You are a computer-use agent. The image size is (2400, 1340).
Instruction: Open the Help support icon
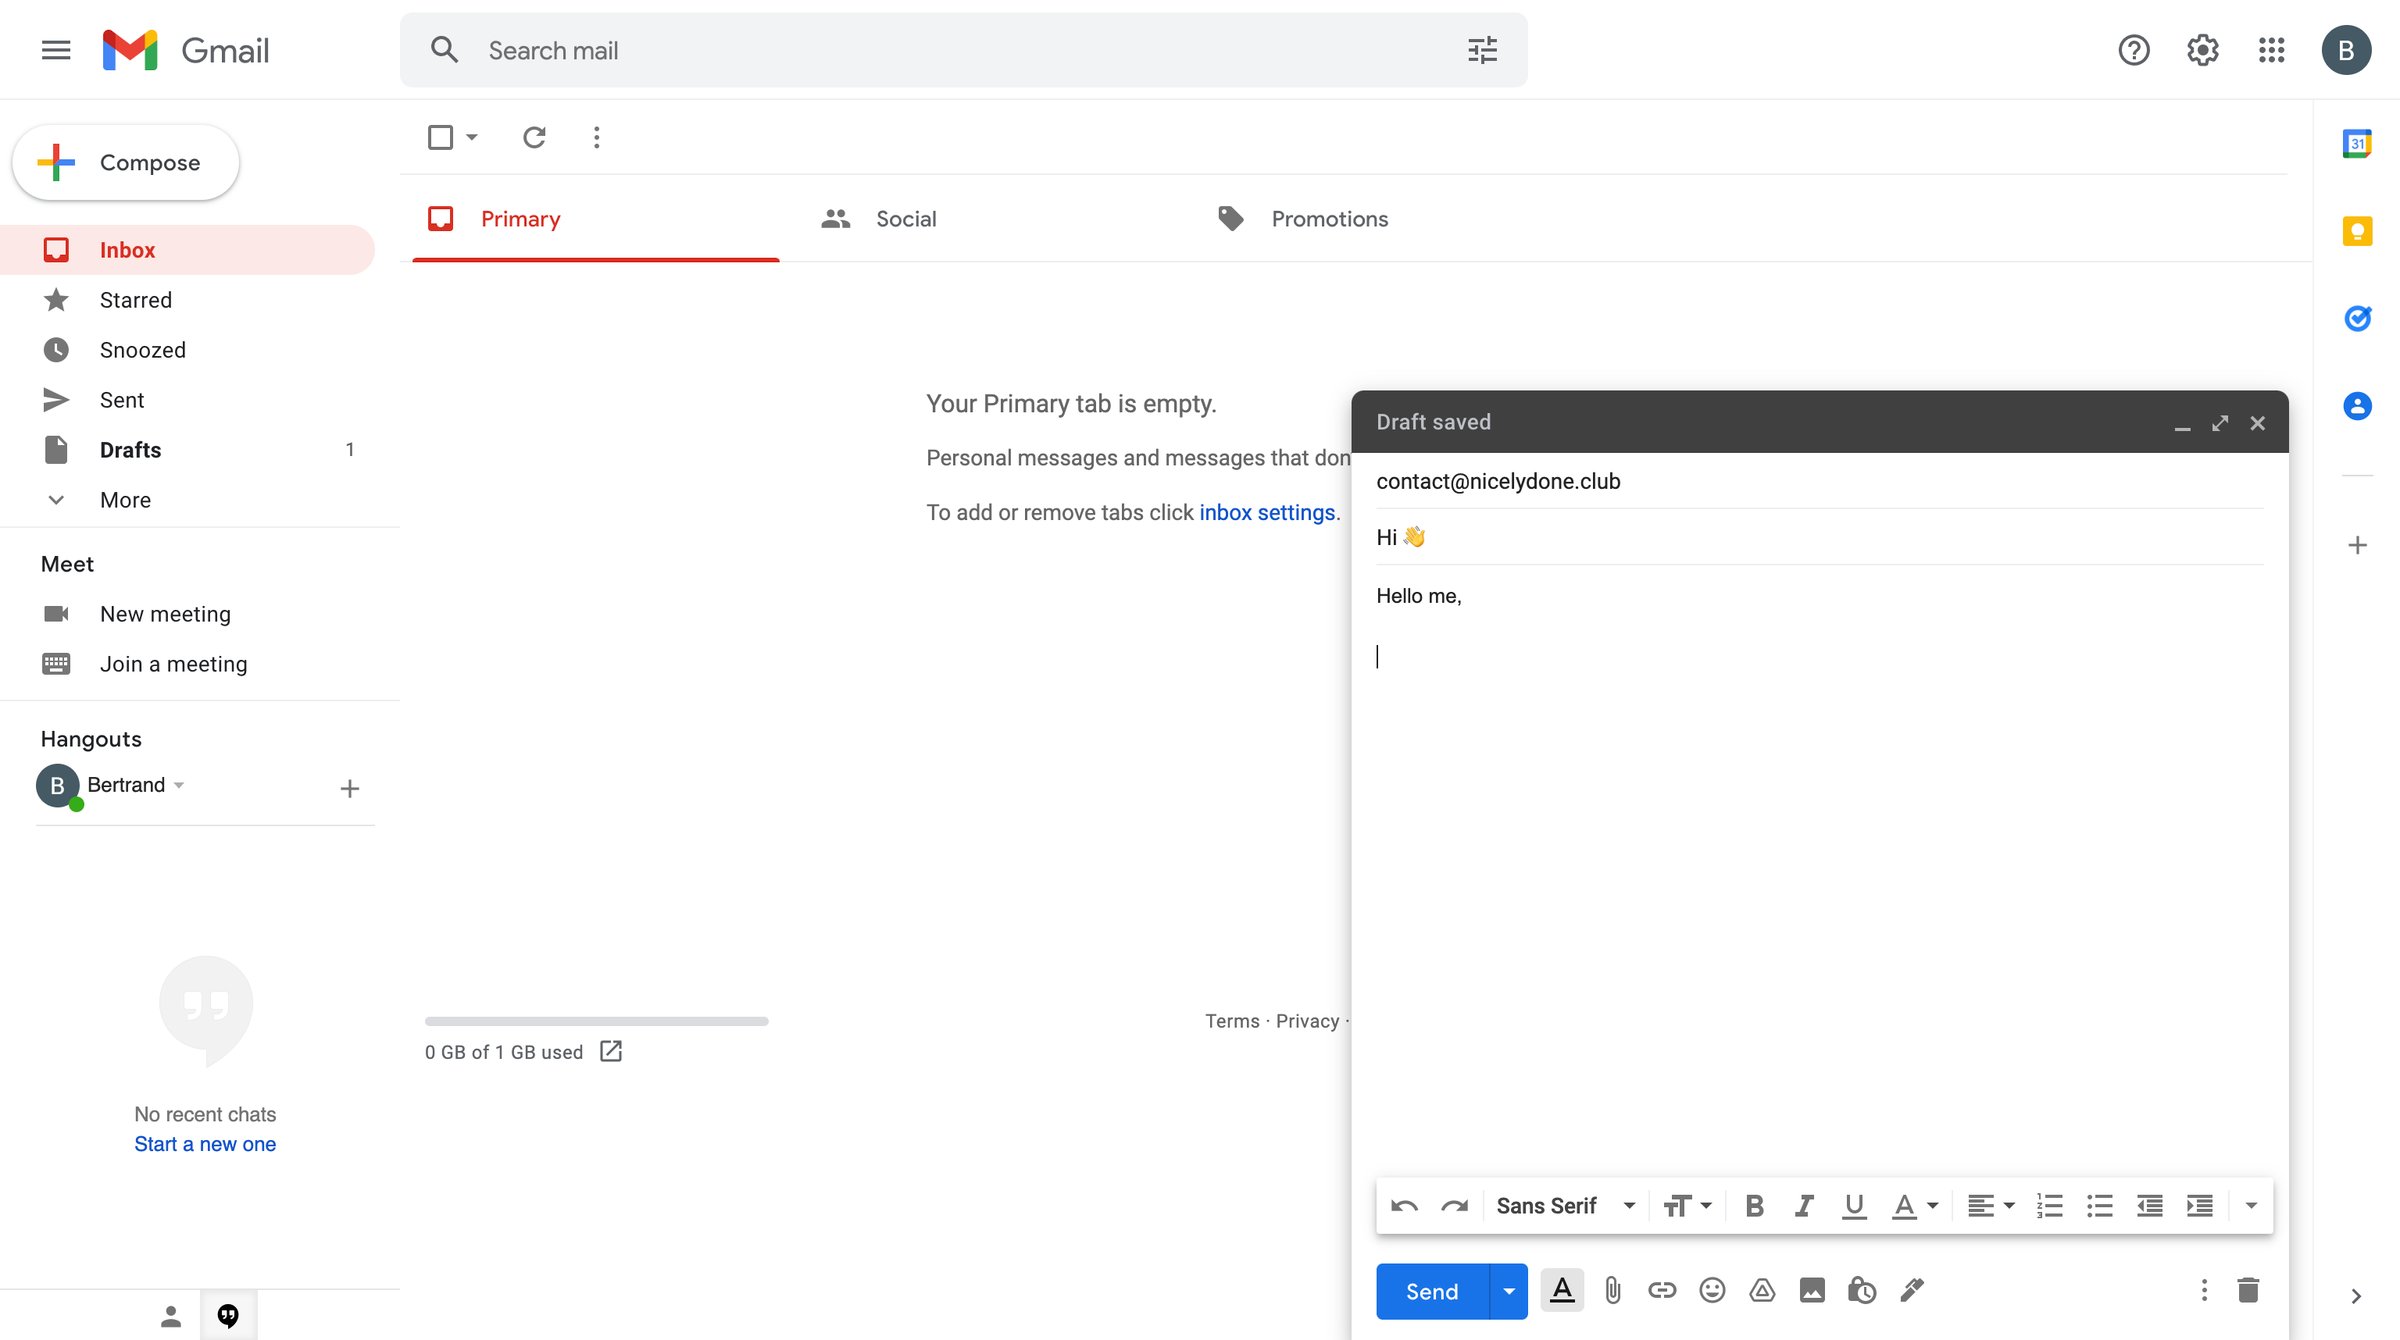click(2134, 50)
